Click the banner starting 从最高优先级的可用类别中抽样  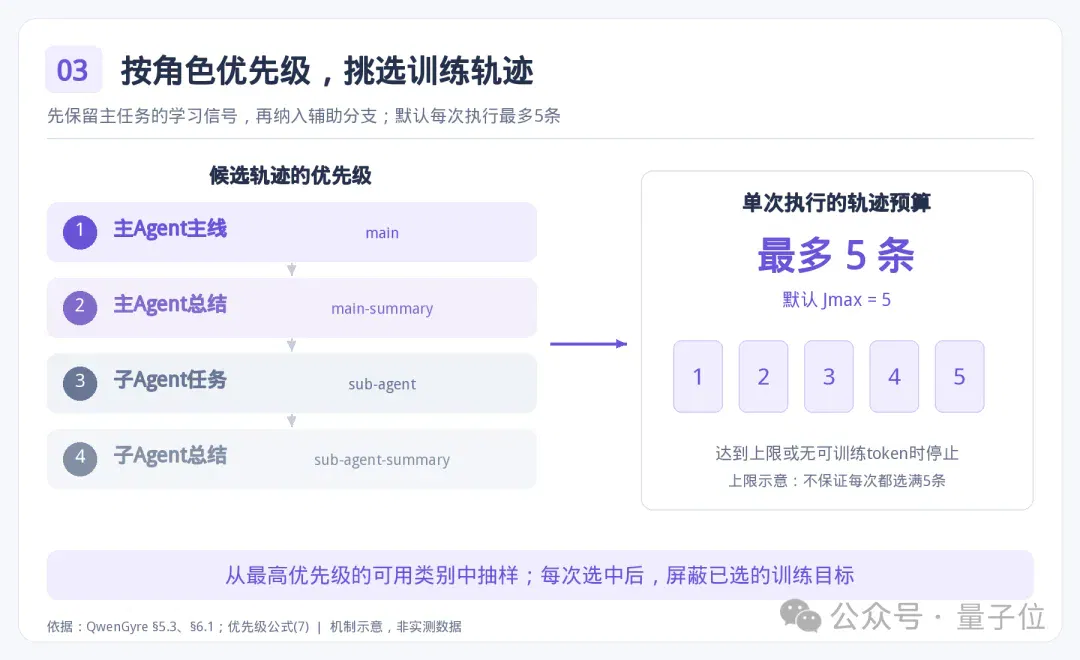click(x=540, y=575)
